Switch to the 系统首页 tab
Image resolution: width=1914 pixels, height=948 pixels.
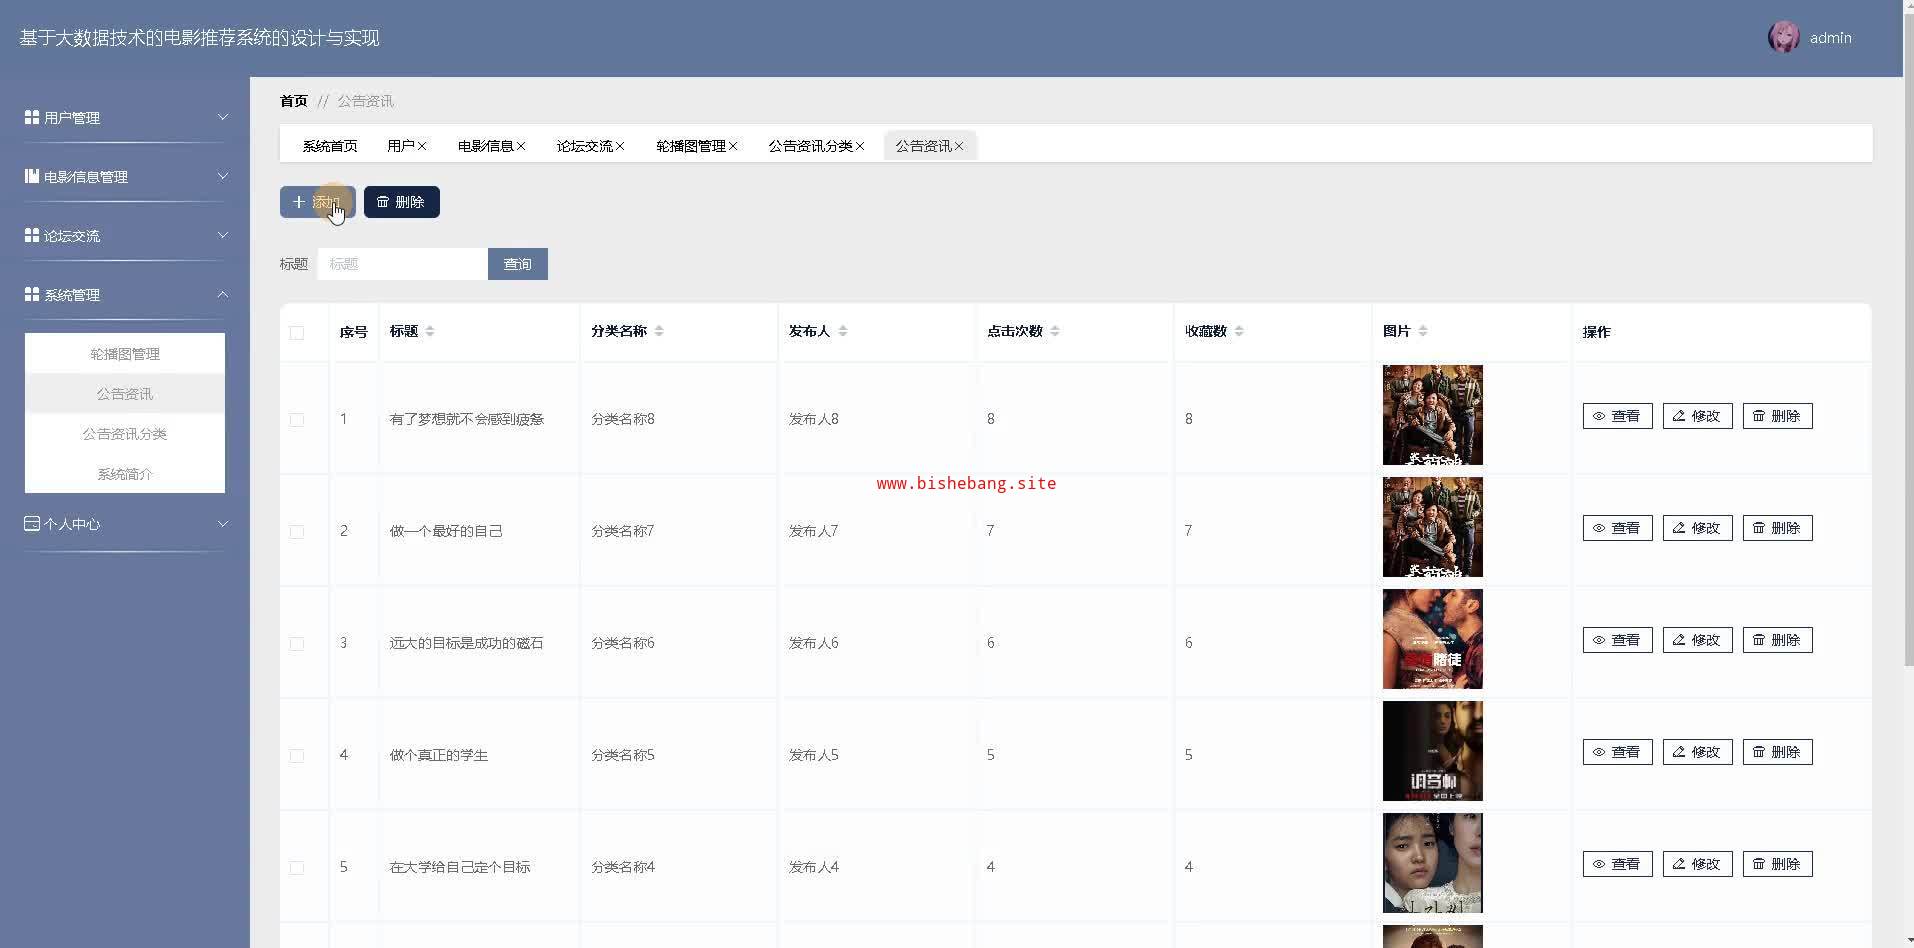330,146
